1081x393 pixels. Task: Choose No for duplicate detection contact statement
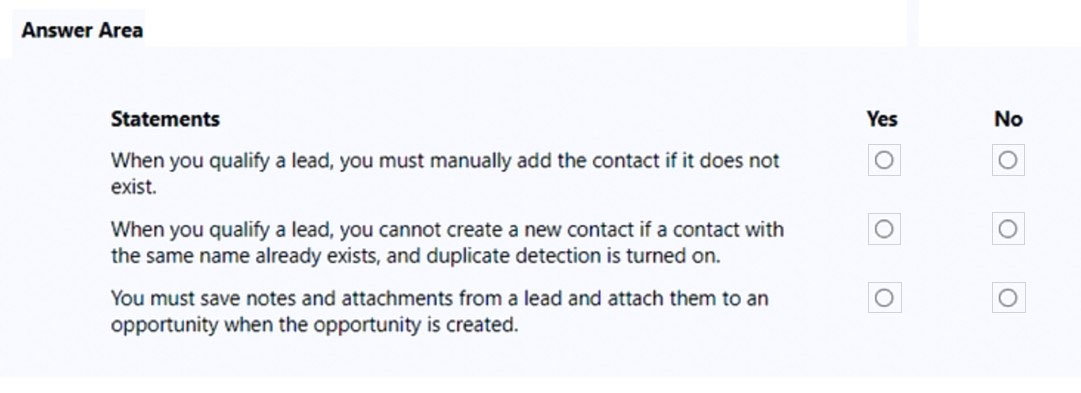(1008, 229)
